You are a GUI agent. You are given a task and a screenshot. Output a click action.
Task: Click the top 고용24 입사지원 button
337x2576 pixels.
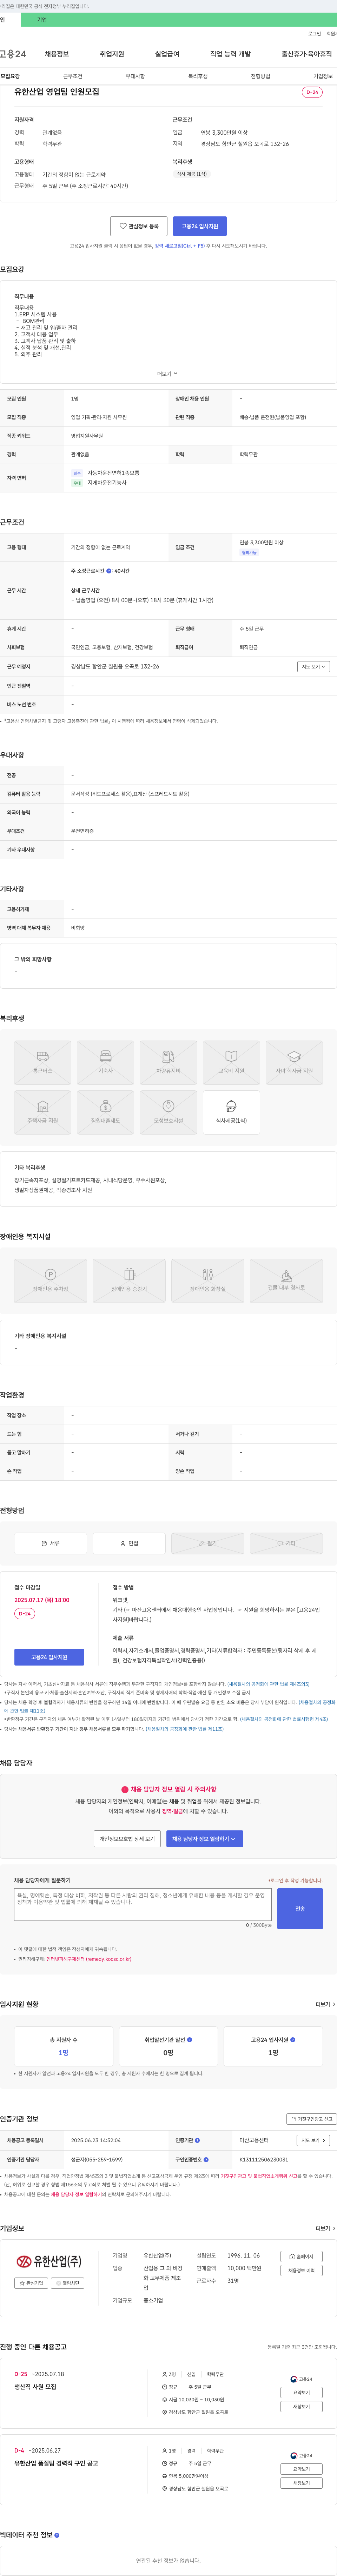point(200,226)
